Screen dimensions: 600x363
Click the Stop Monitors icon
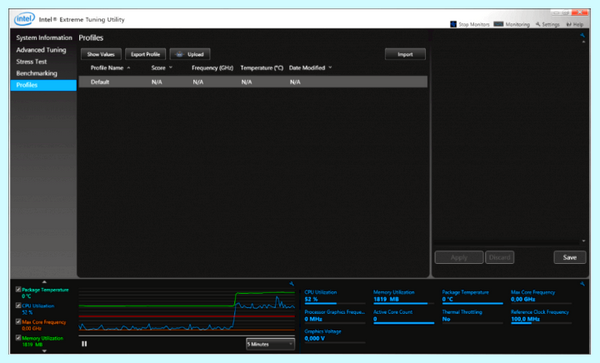coord(453,24)
